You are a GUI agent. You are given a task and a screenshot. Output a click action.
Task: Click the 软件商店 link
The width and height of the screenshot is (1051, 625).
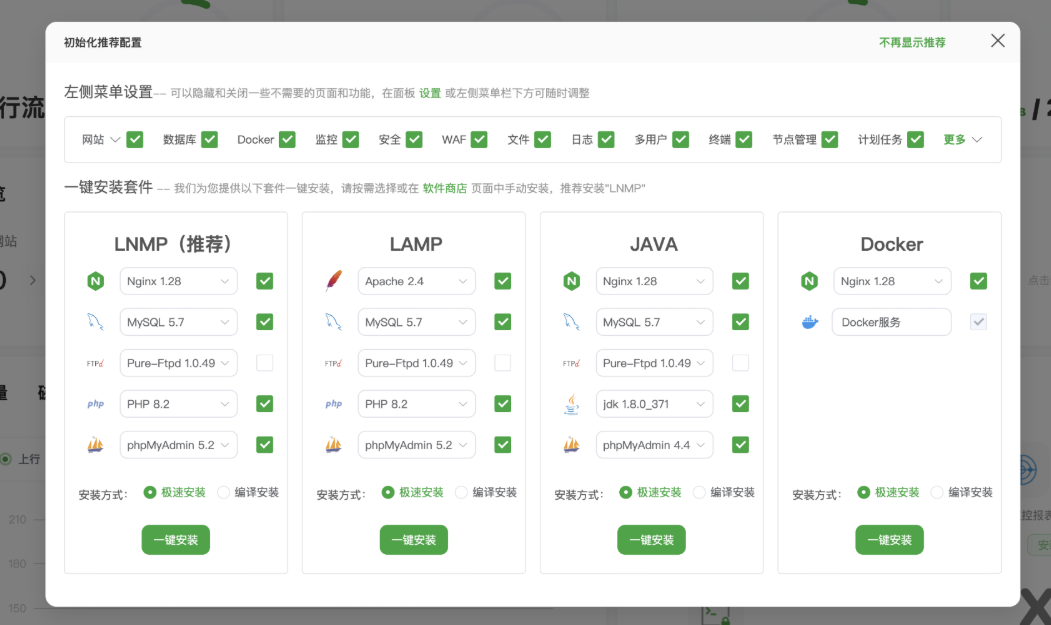pos(444,187)
